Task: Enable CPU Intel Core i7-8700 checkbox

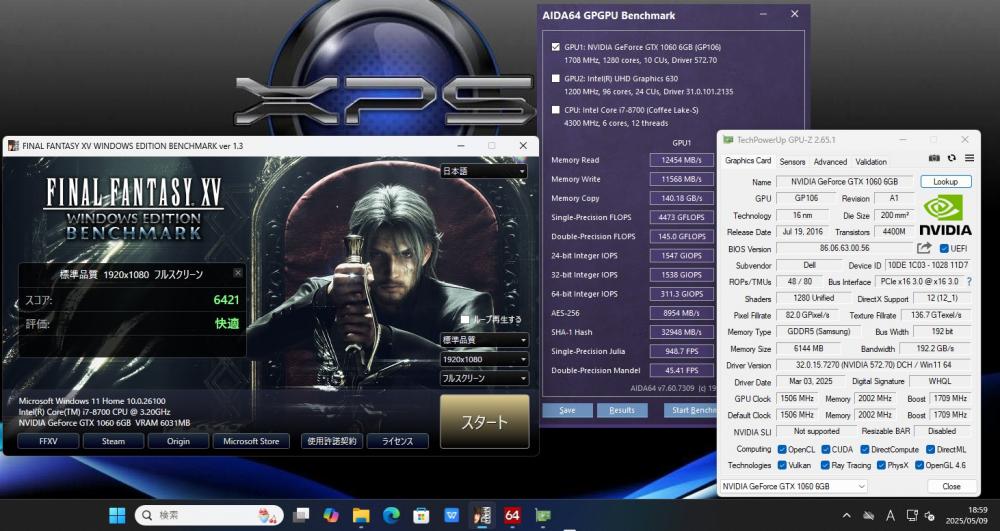Action: pyautogui.click(x=555, y=110)
